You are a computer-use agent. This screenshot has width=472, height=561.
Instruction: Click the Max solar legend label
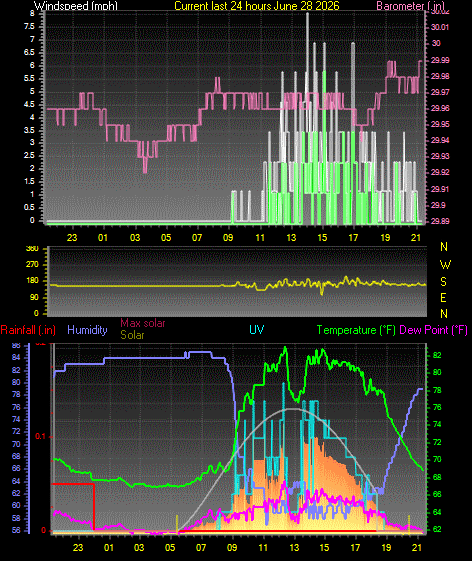click(142, 323)
